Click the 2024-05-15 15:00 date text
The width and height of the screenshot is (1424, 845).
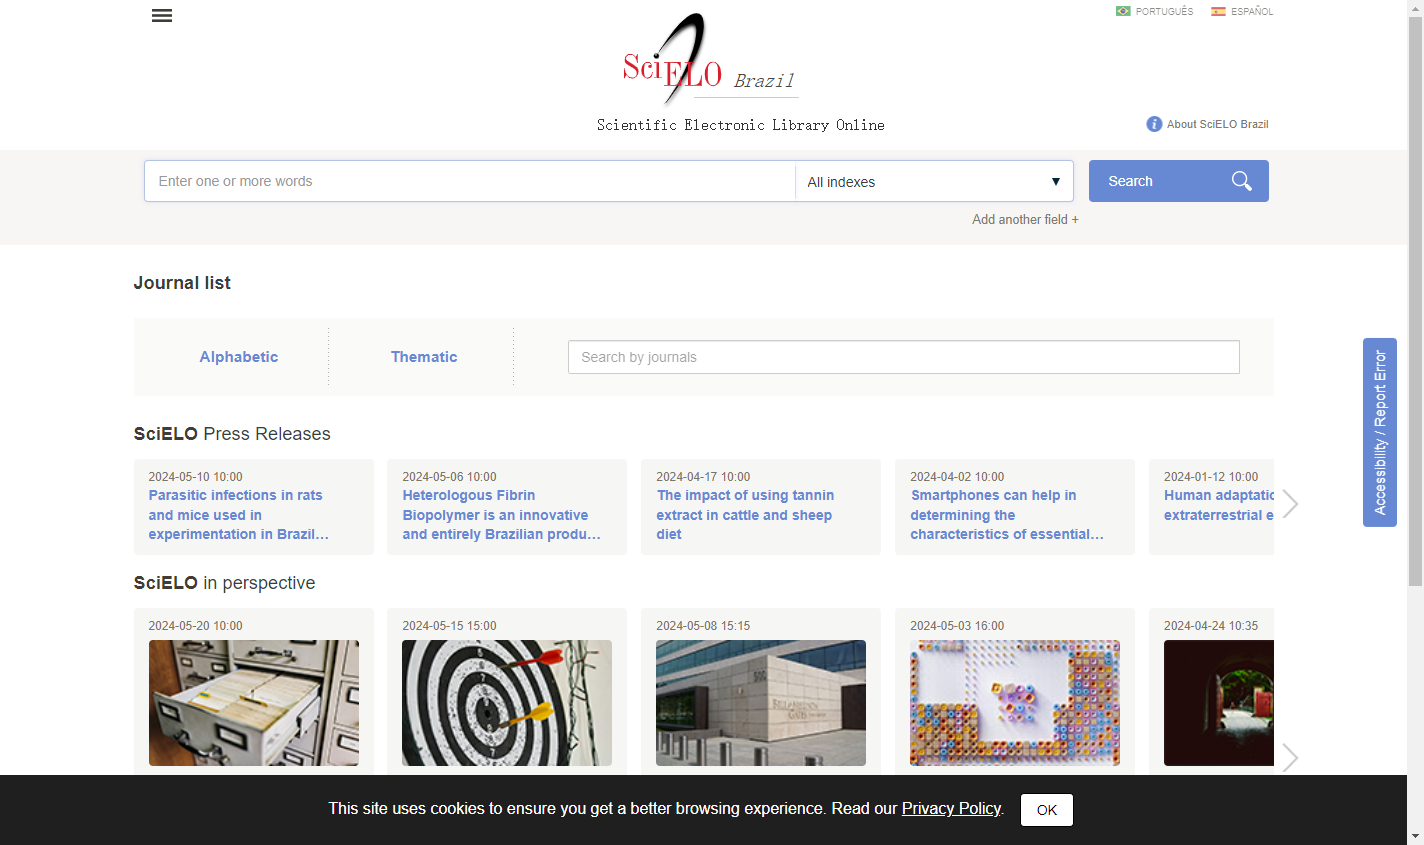click(449, 626)
